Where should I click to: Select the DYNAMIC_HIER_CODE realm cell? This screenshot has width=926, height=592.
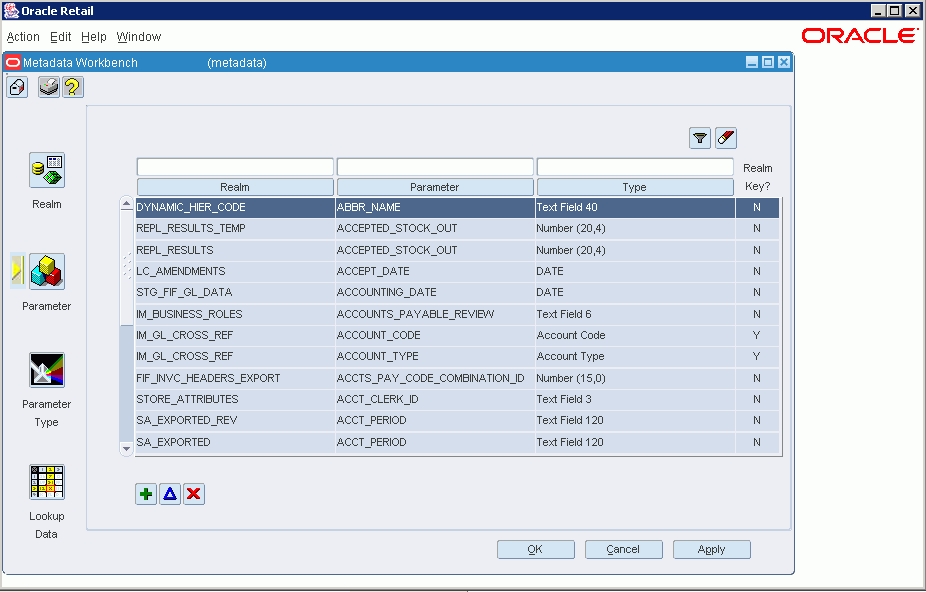click(x=235, y=207)
